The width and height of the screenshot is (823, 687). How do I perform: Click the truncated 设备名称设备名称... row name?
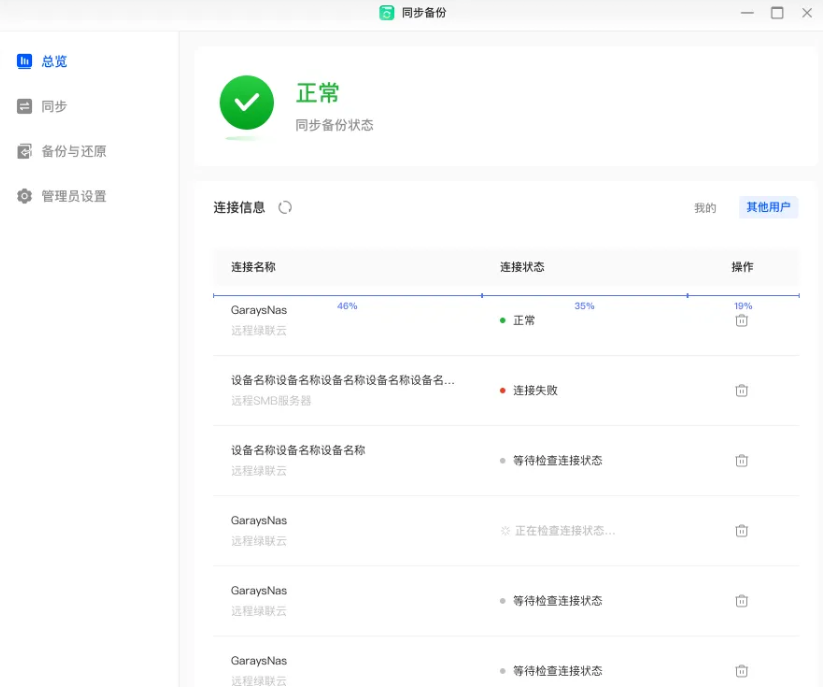pyautogui.click(x=343, y=380)
